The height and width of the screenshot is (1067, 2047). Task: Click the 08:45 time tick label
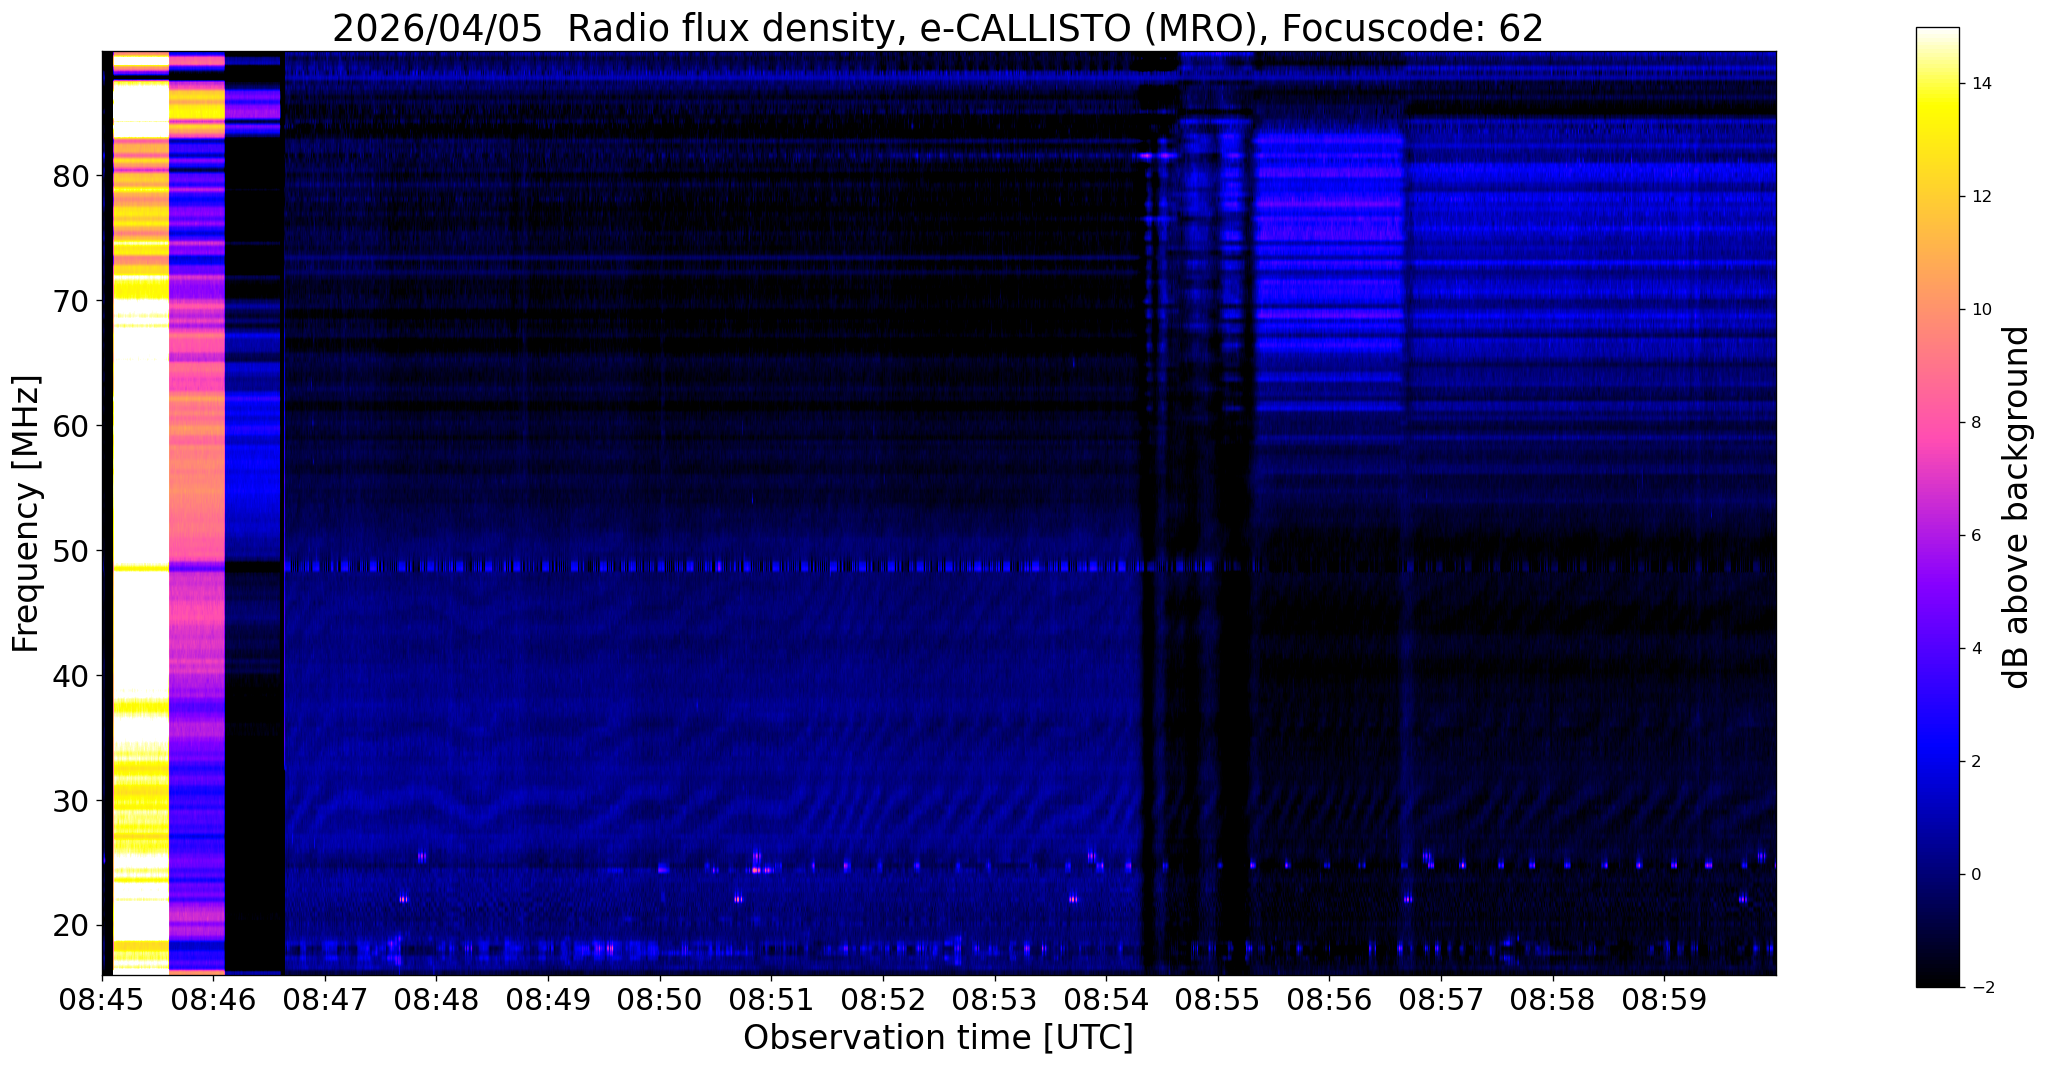tap(101, 1000)
